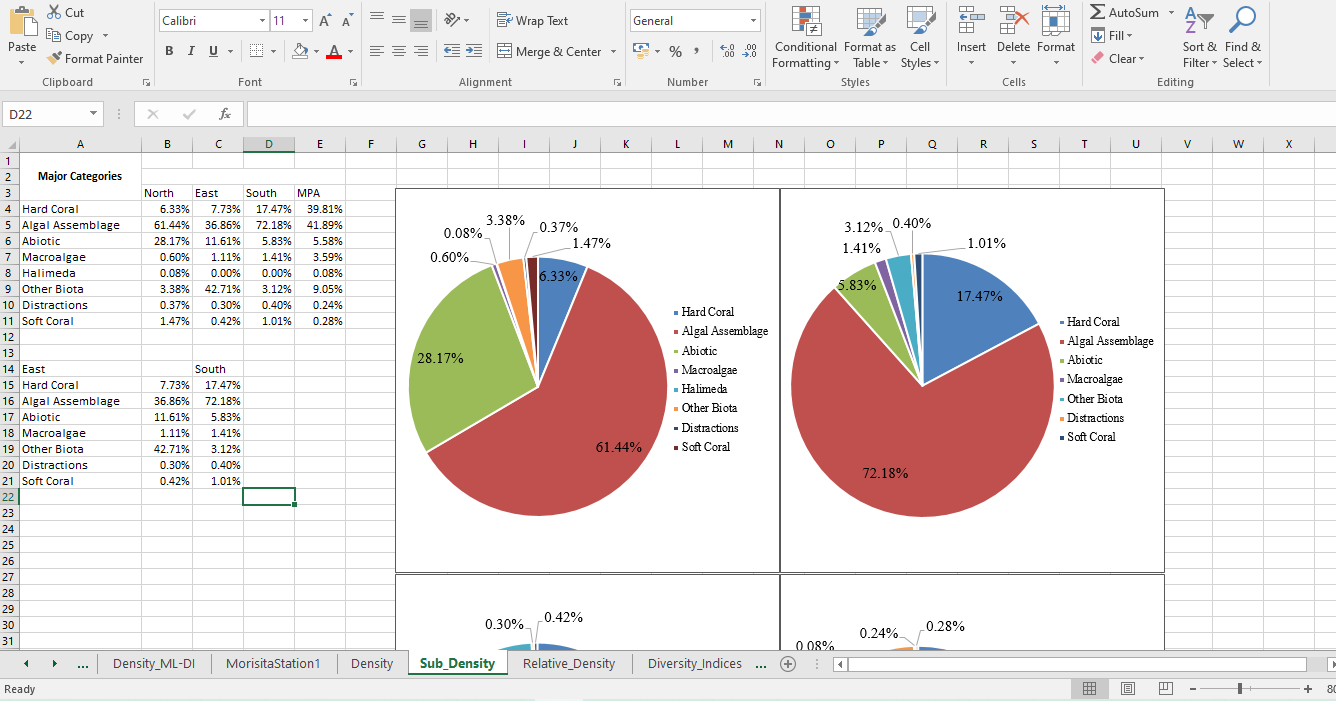
Task: Open the General number format dropdown
Action: click(x=754, y=21)
